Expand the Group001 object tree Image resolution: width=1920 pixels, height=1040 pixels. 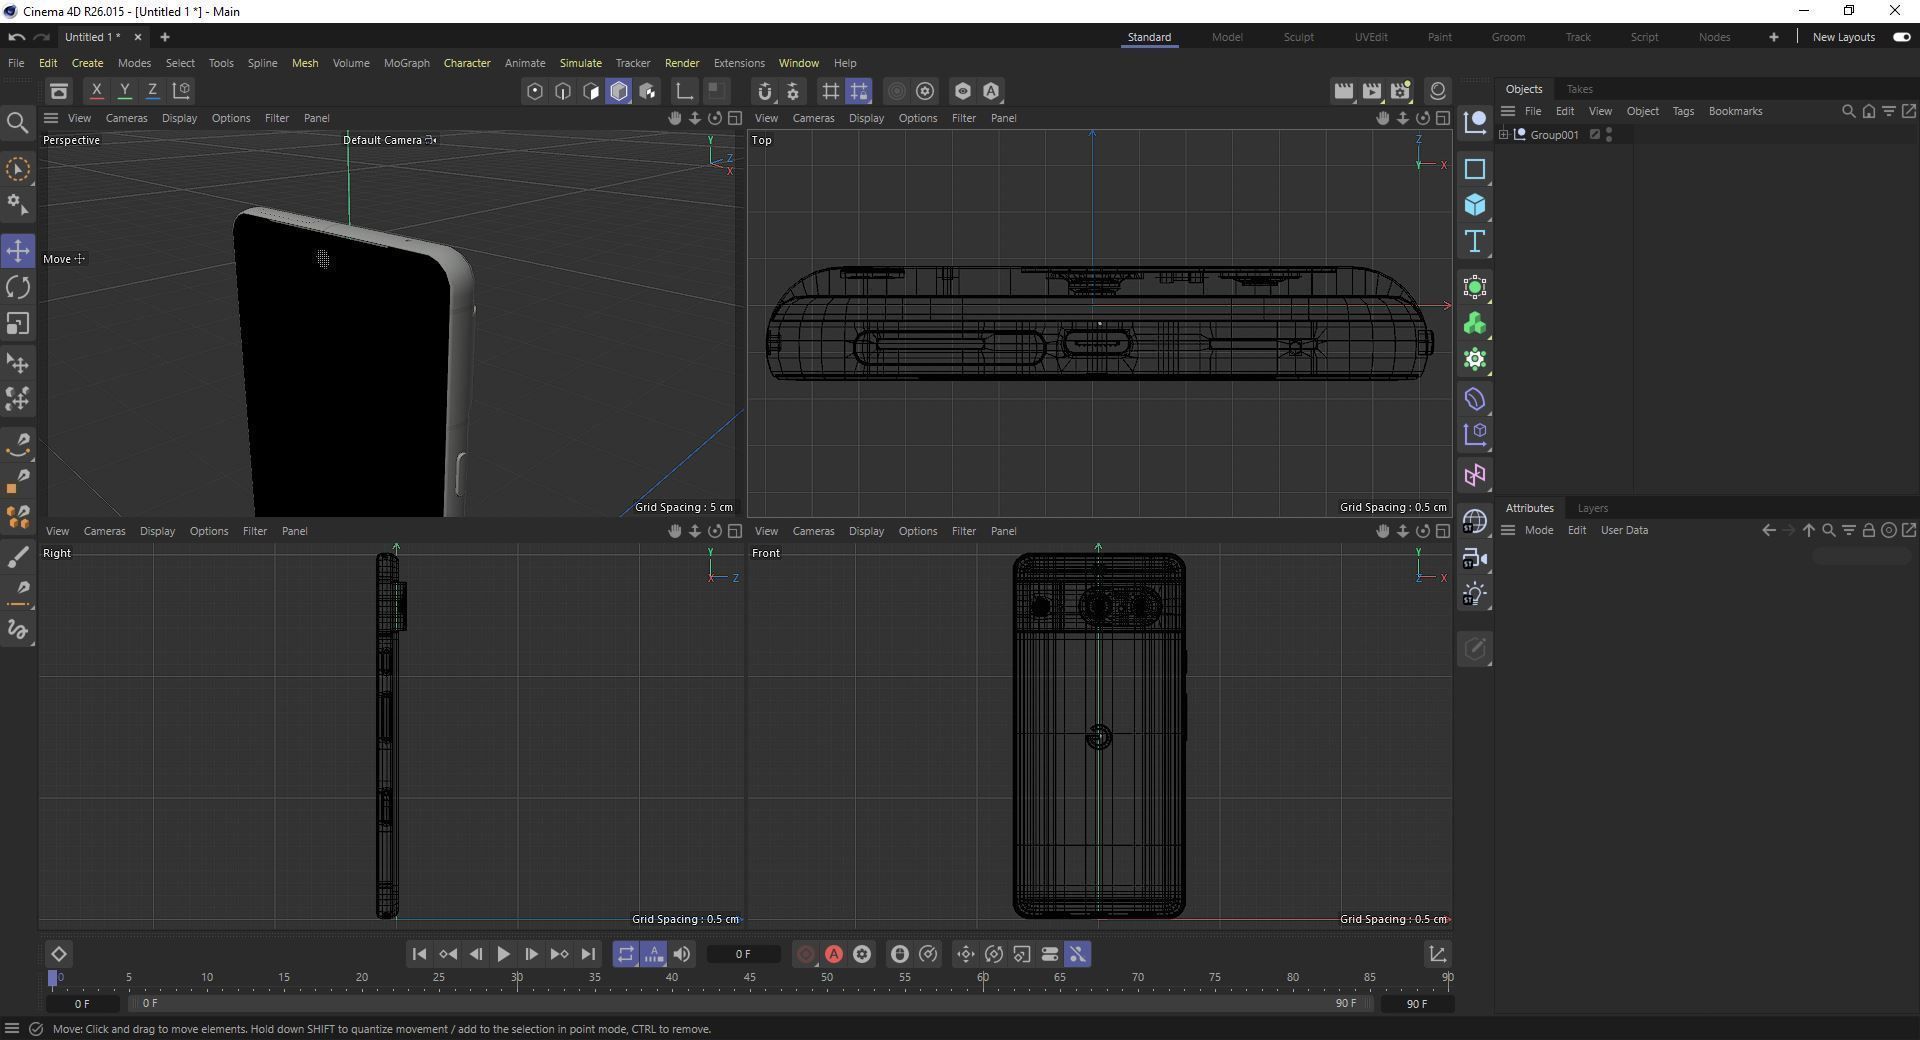(x=1503, y=134)
